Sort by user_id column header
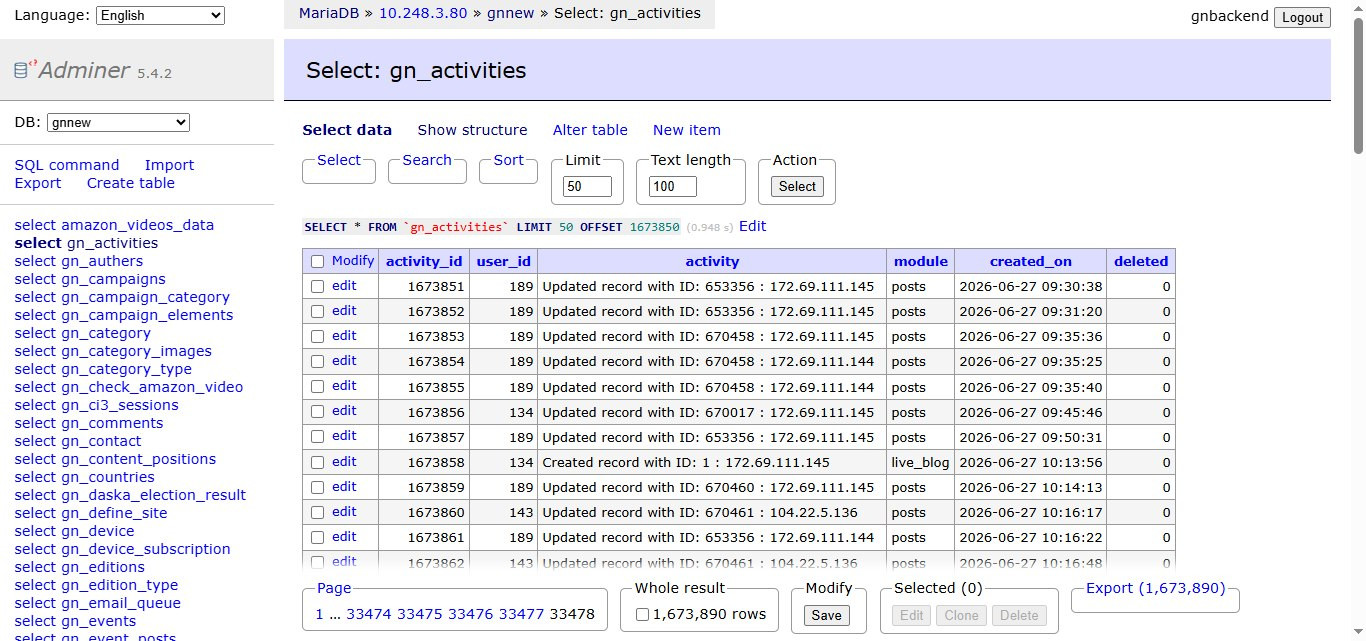This screenshot has height=641, width=1366. 503,261
